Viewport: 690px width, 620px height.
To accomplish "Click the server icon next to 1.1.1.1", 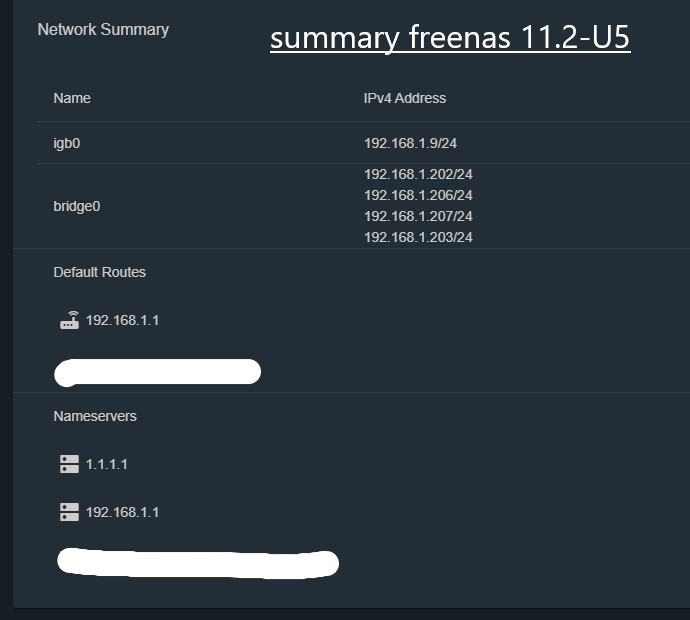I will (x=70, y=464).
